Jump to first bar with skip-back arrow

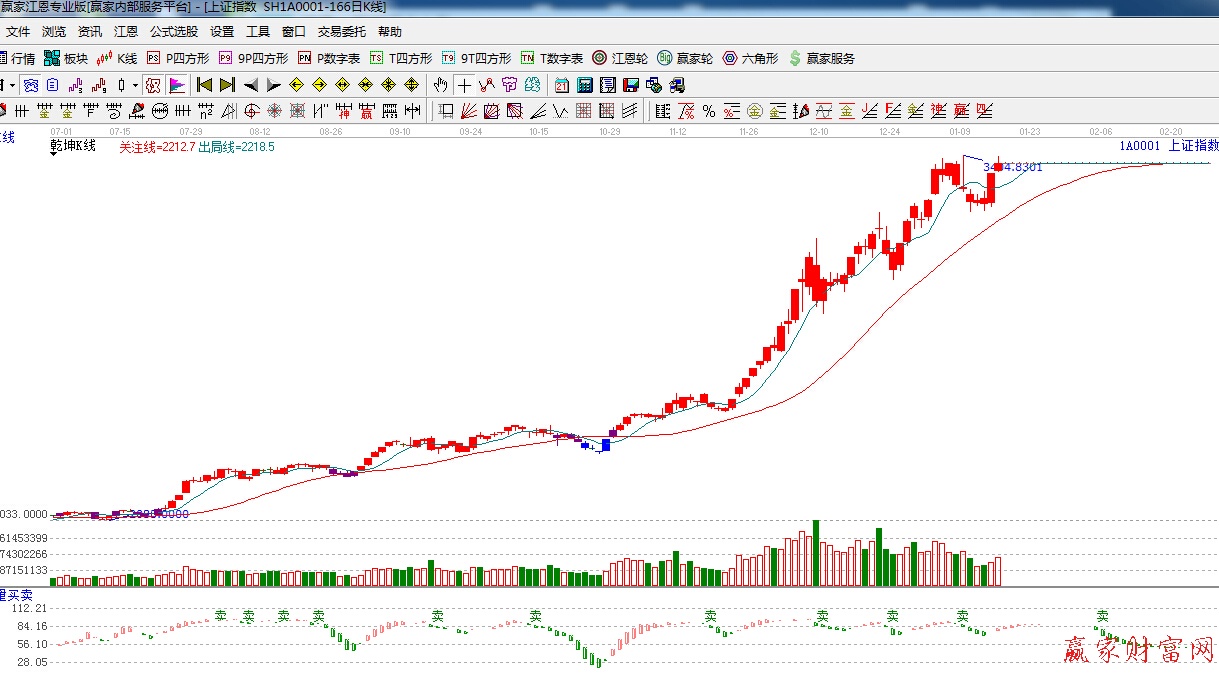(x=204, y=85)
